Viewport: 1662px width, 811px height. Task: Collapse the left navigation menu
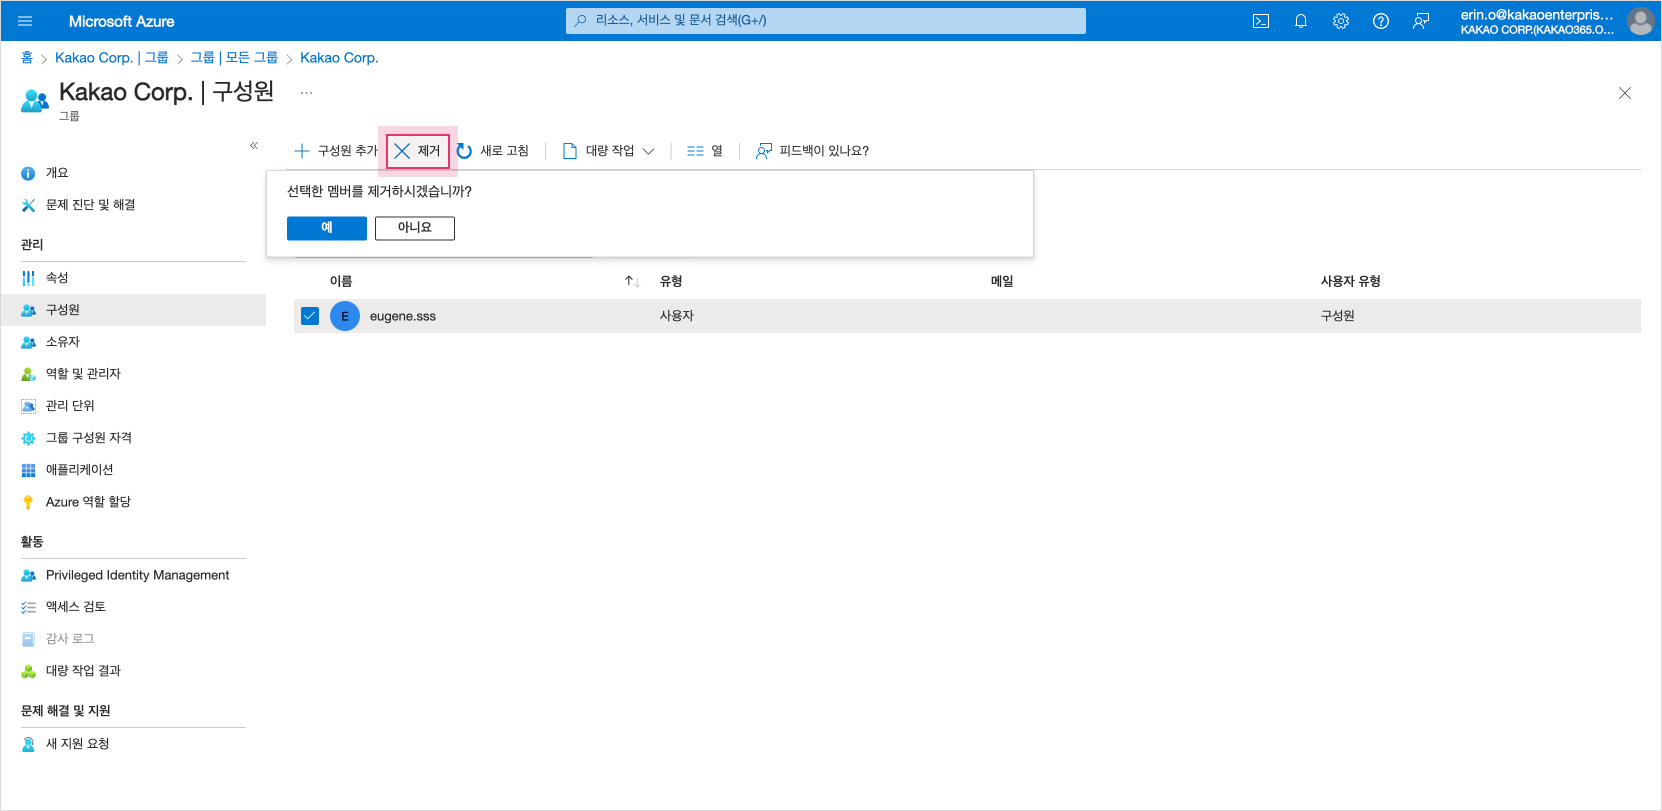tap(254, 146)
